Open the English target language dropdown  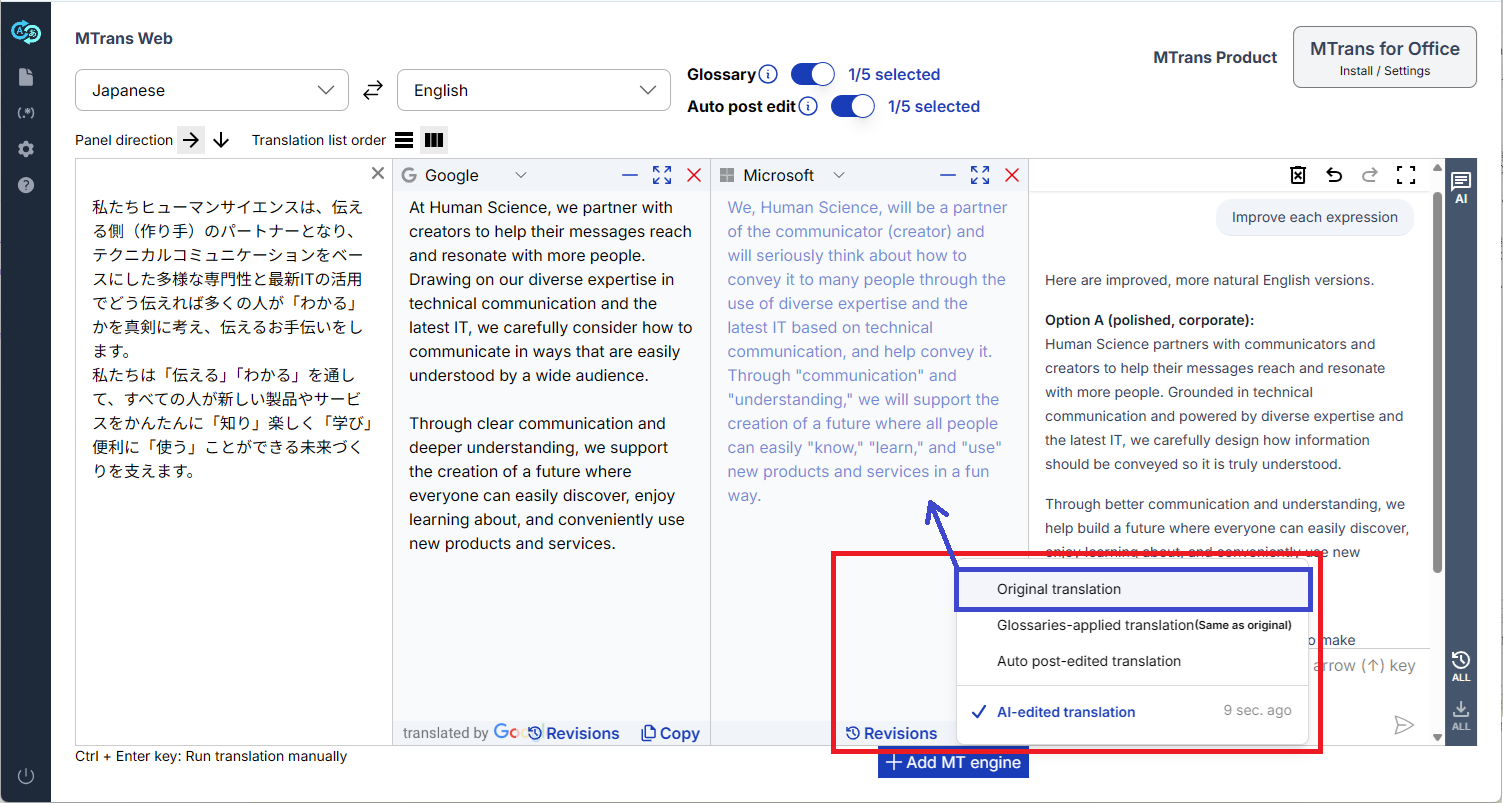534,90
